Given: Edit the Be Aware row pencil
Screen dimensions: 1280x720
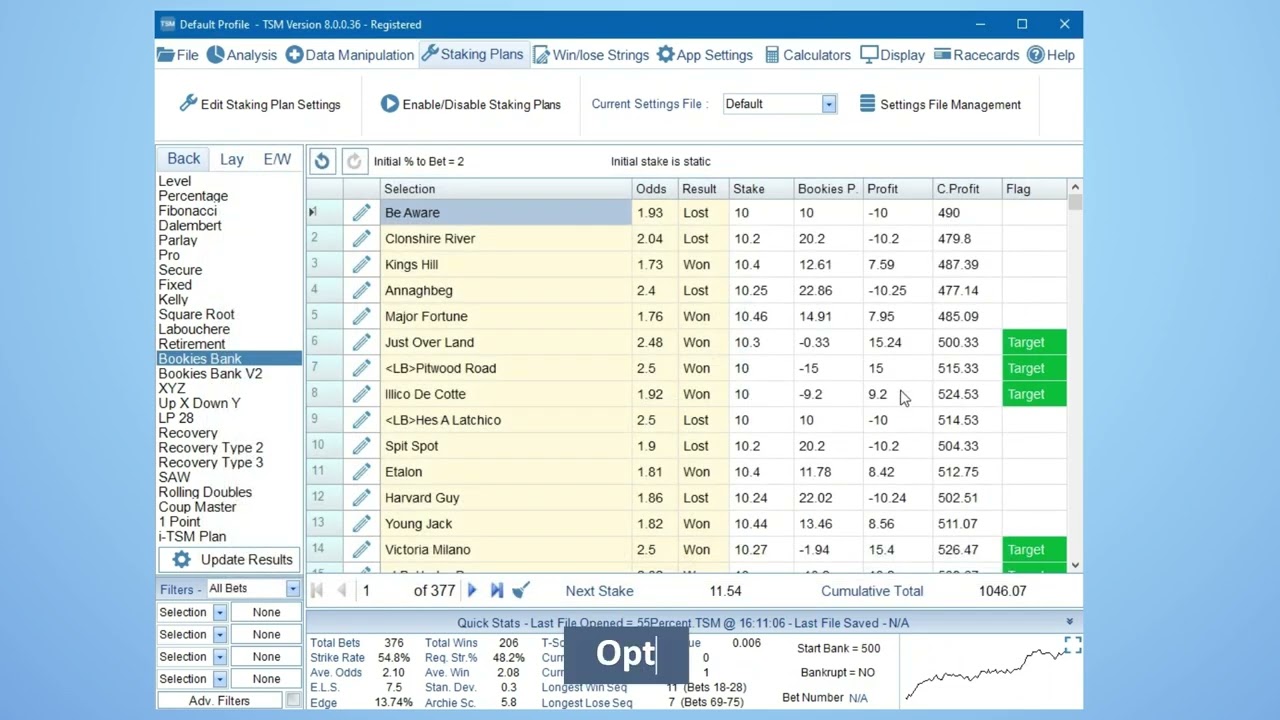Looking at the screenshot, I should click(x=361, y=212).
